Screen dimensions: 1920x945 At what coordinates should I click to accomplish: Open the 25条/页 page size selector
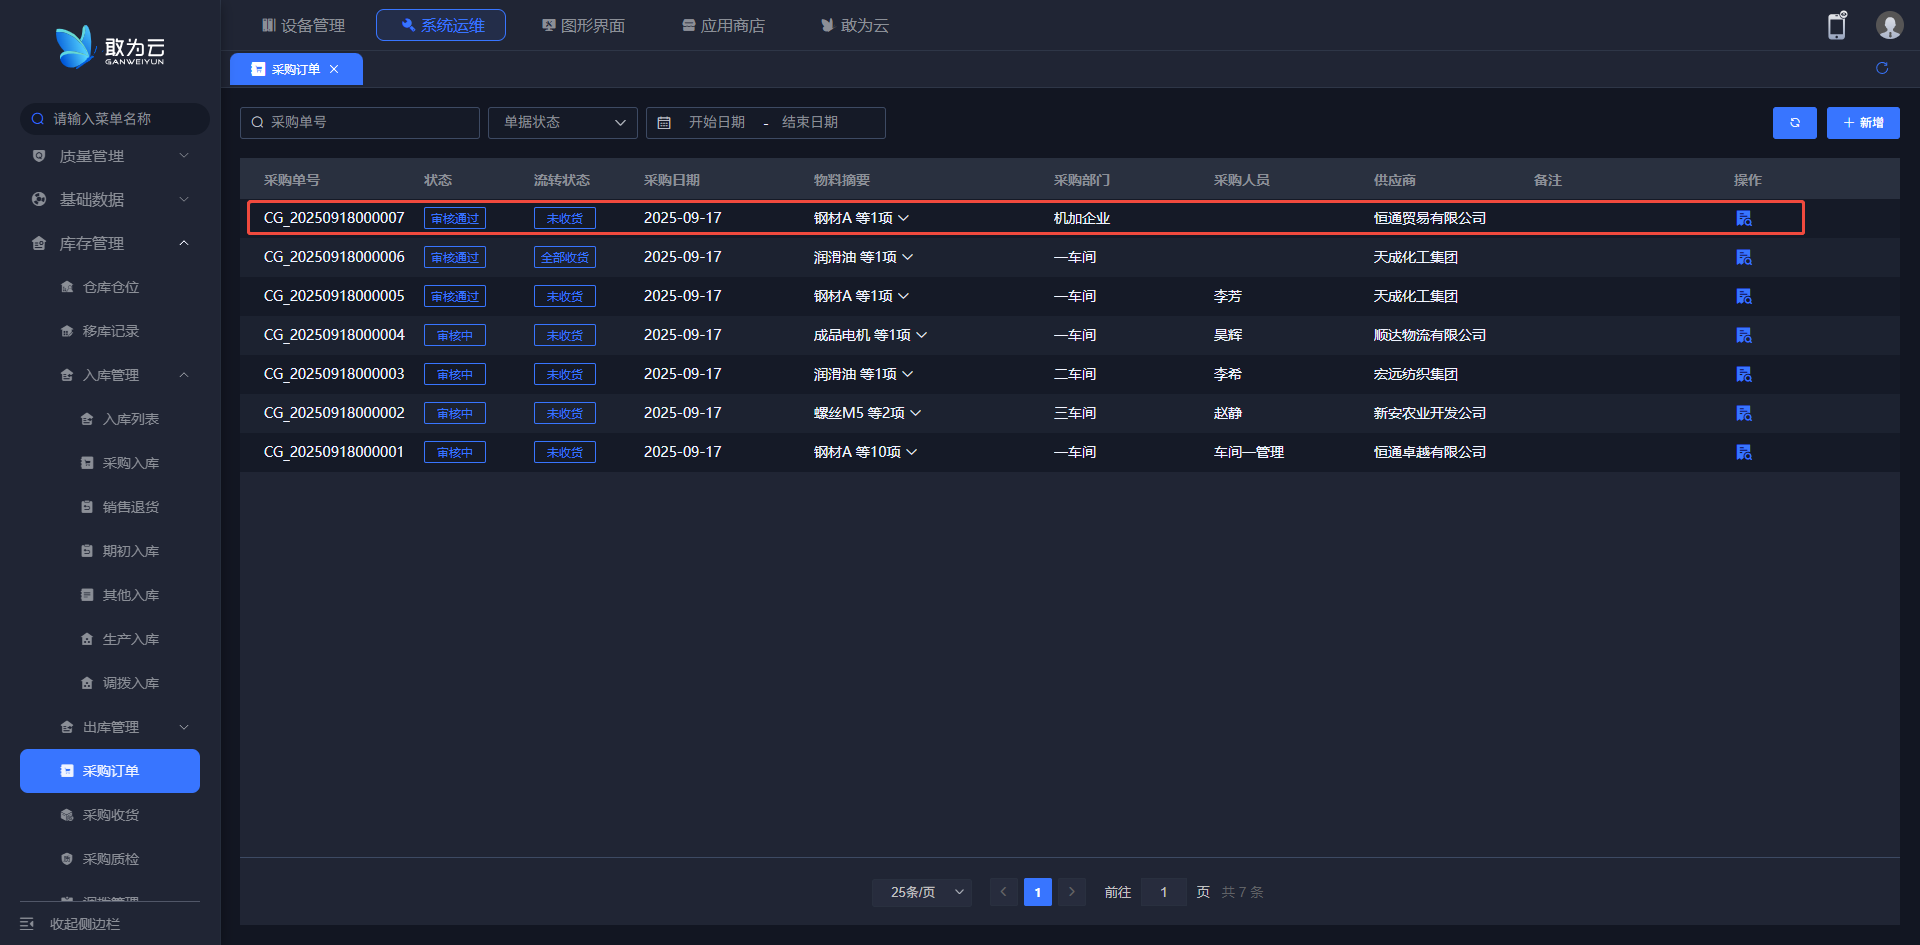[926, 892]
